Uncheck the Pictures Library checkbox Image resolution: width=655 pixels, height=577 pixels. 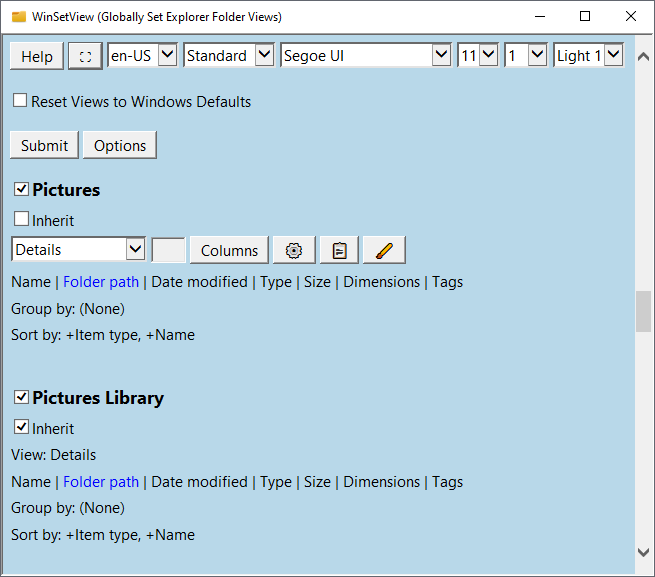(x=21, y=397)
